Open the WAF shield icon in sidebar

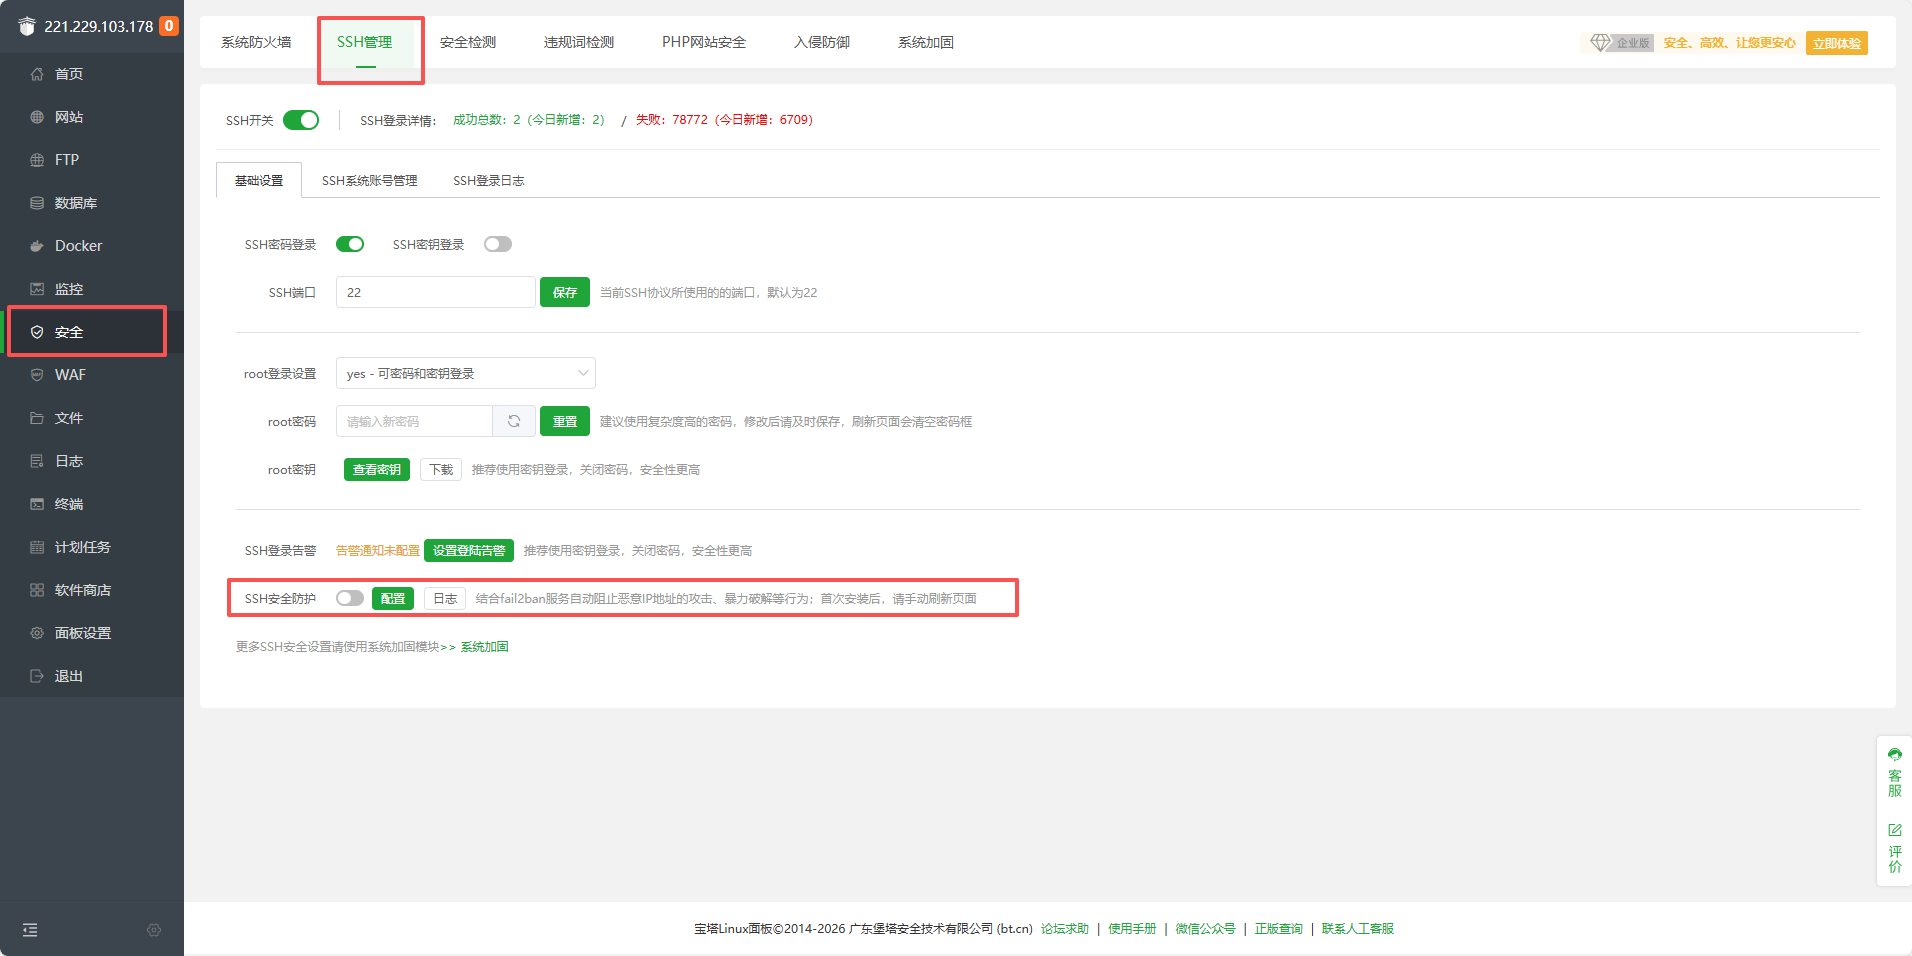37,375
